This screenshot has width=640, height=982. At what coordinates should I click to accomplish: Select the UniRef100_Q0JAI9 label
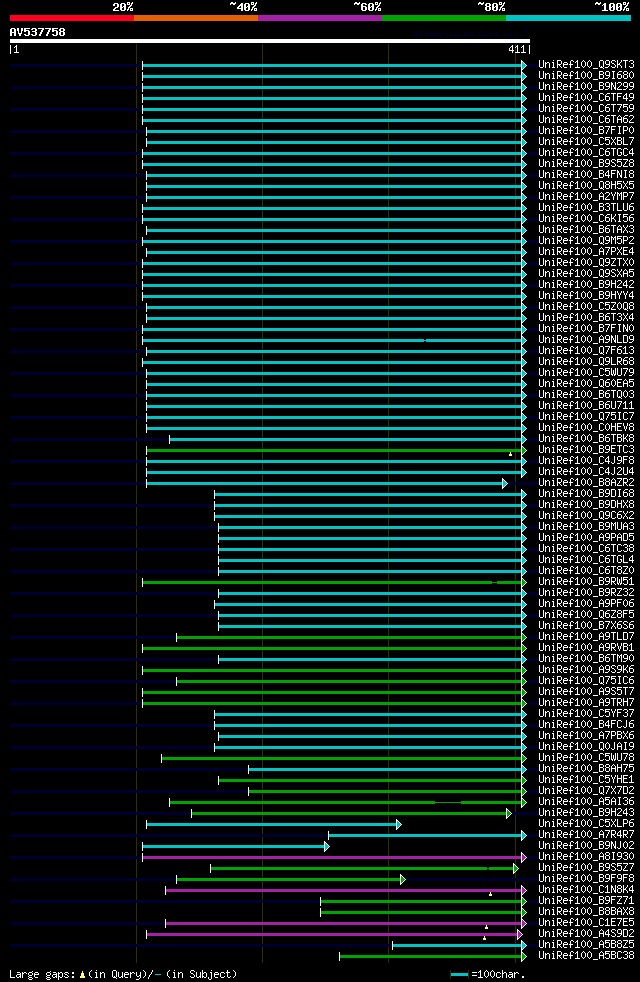pos(586,747)
